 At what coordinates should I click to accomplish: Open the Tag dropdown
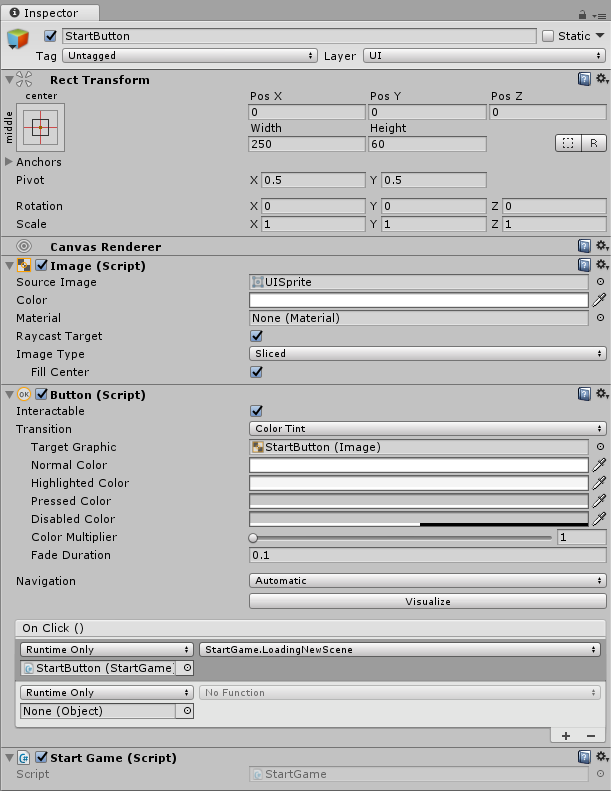[x=190, y=55]
